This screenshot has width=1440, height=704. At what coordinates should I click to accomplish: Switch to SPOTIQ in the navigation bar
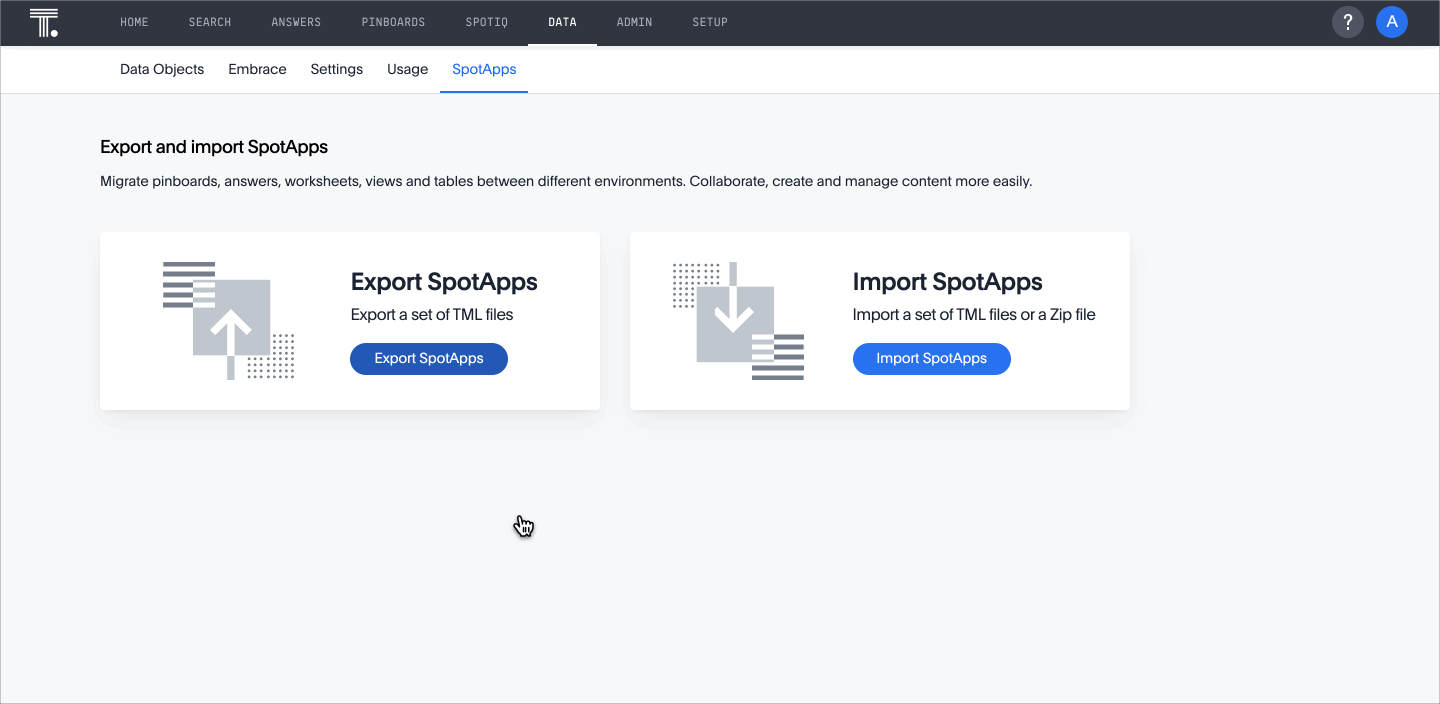click(x=487, y=22)
